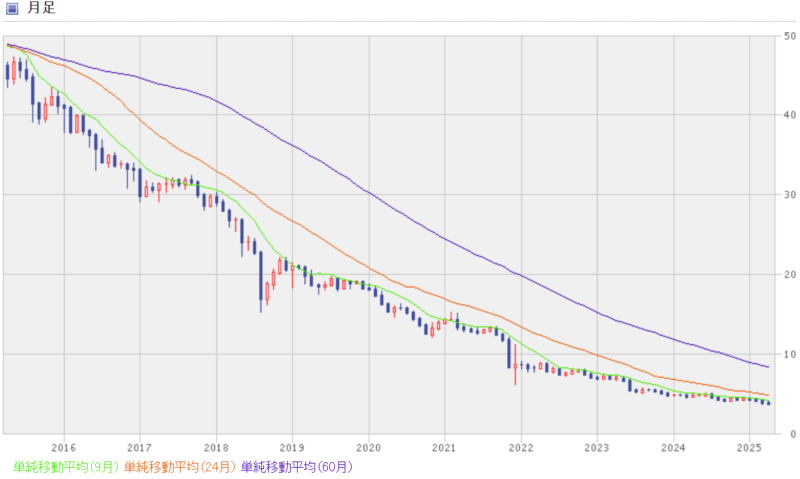800x479 pixels.
Task: Select the purple 単純移動平均(60月) legend label
Action: pos(297,466)
